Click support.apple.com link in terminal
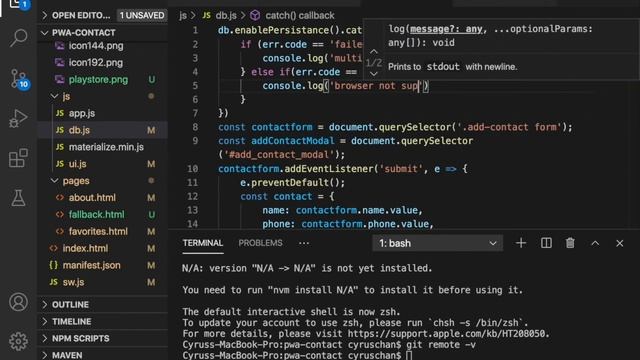 pos(447,334)
